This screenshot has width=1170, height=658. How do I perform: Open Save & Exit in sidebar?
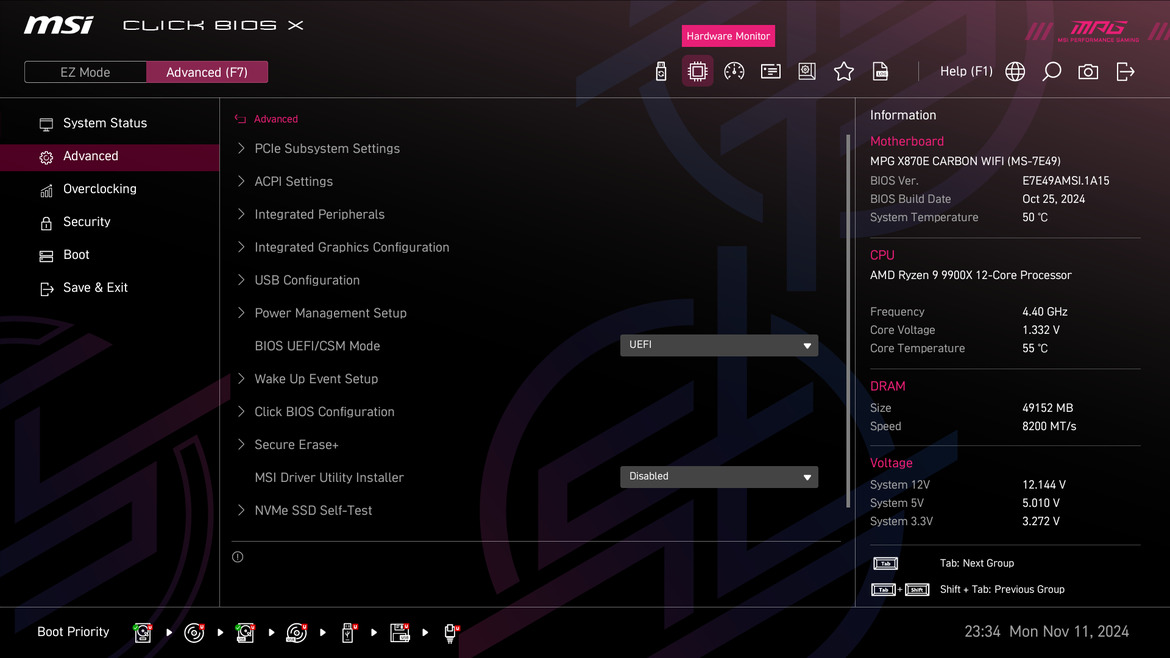(95, 288)
